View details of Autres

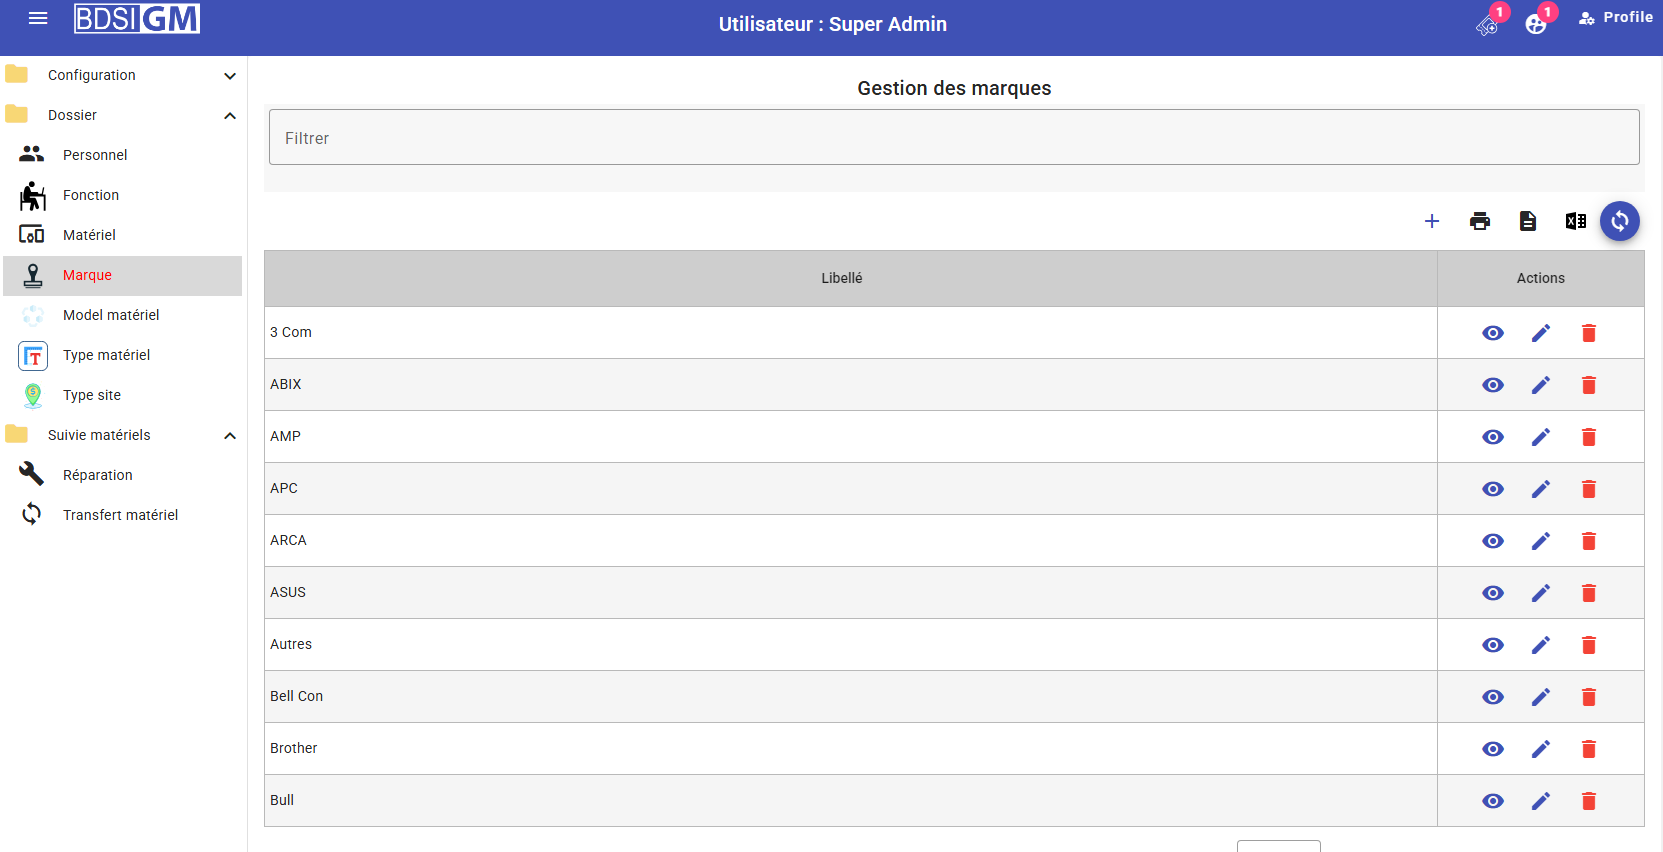(x=1493, y=645)
